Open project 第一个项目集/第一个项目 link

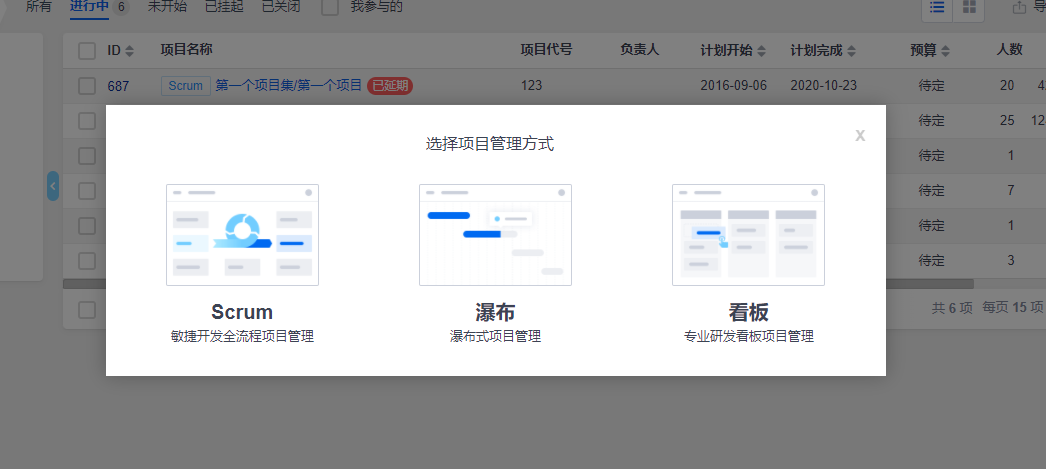click(x=289, y=85)
